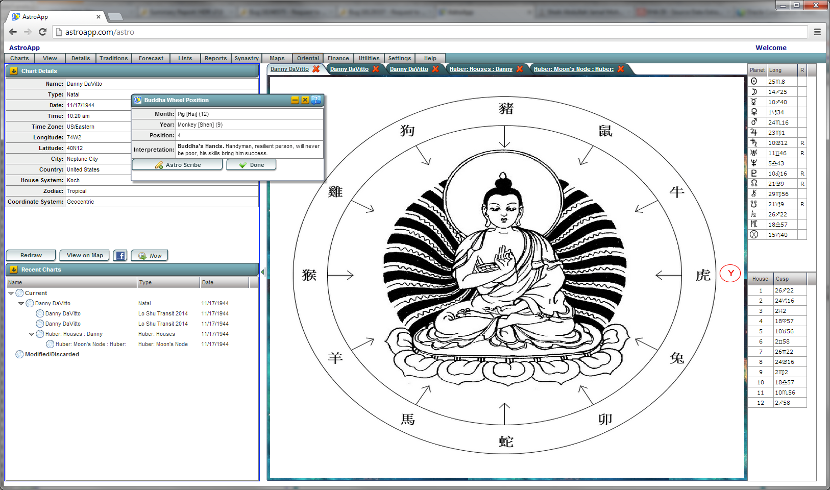Screen dimensions: 830x490
Task: Collapse the Current tree node
Action: [11, 293]
